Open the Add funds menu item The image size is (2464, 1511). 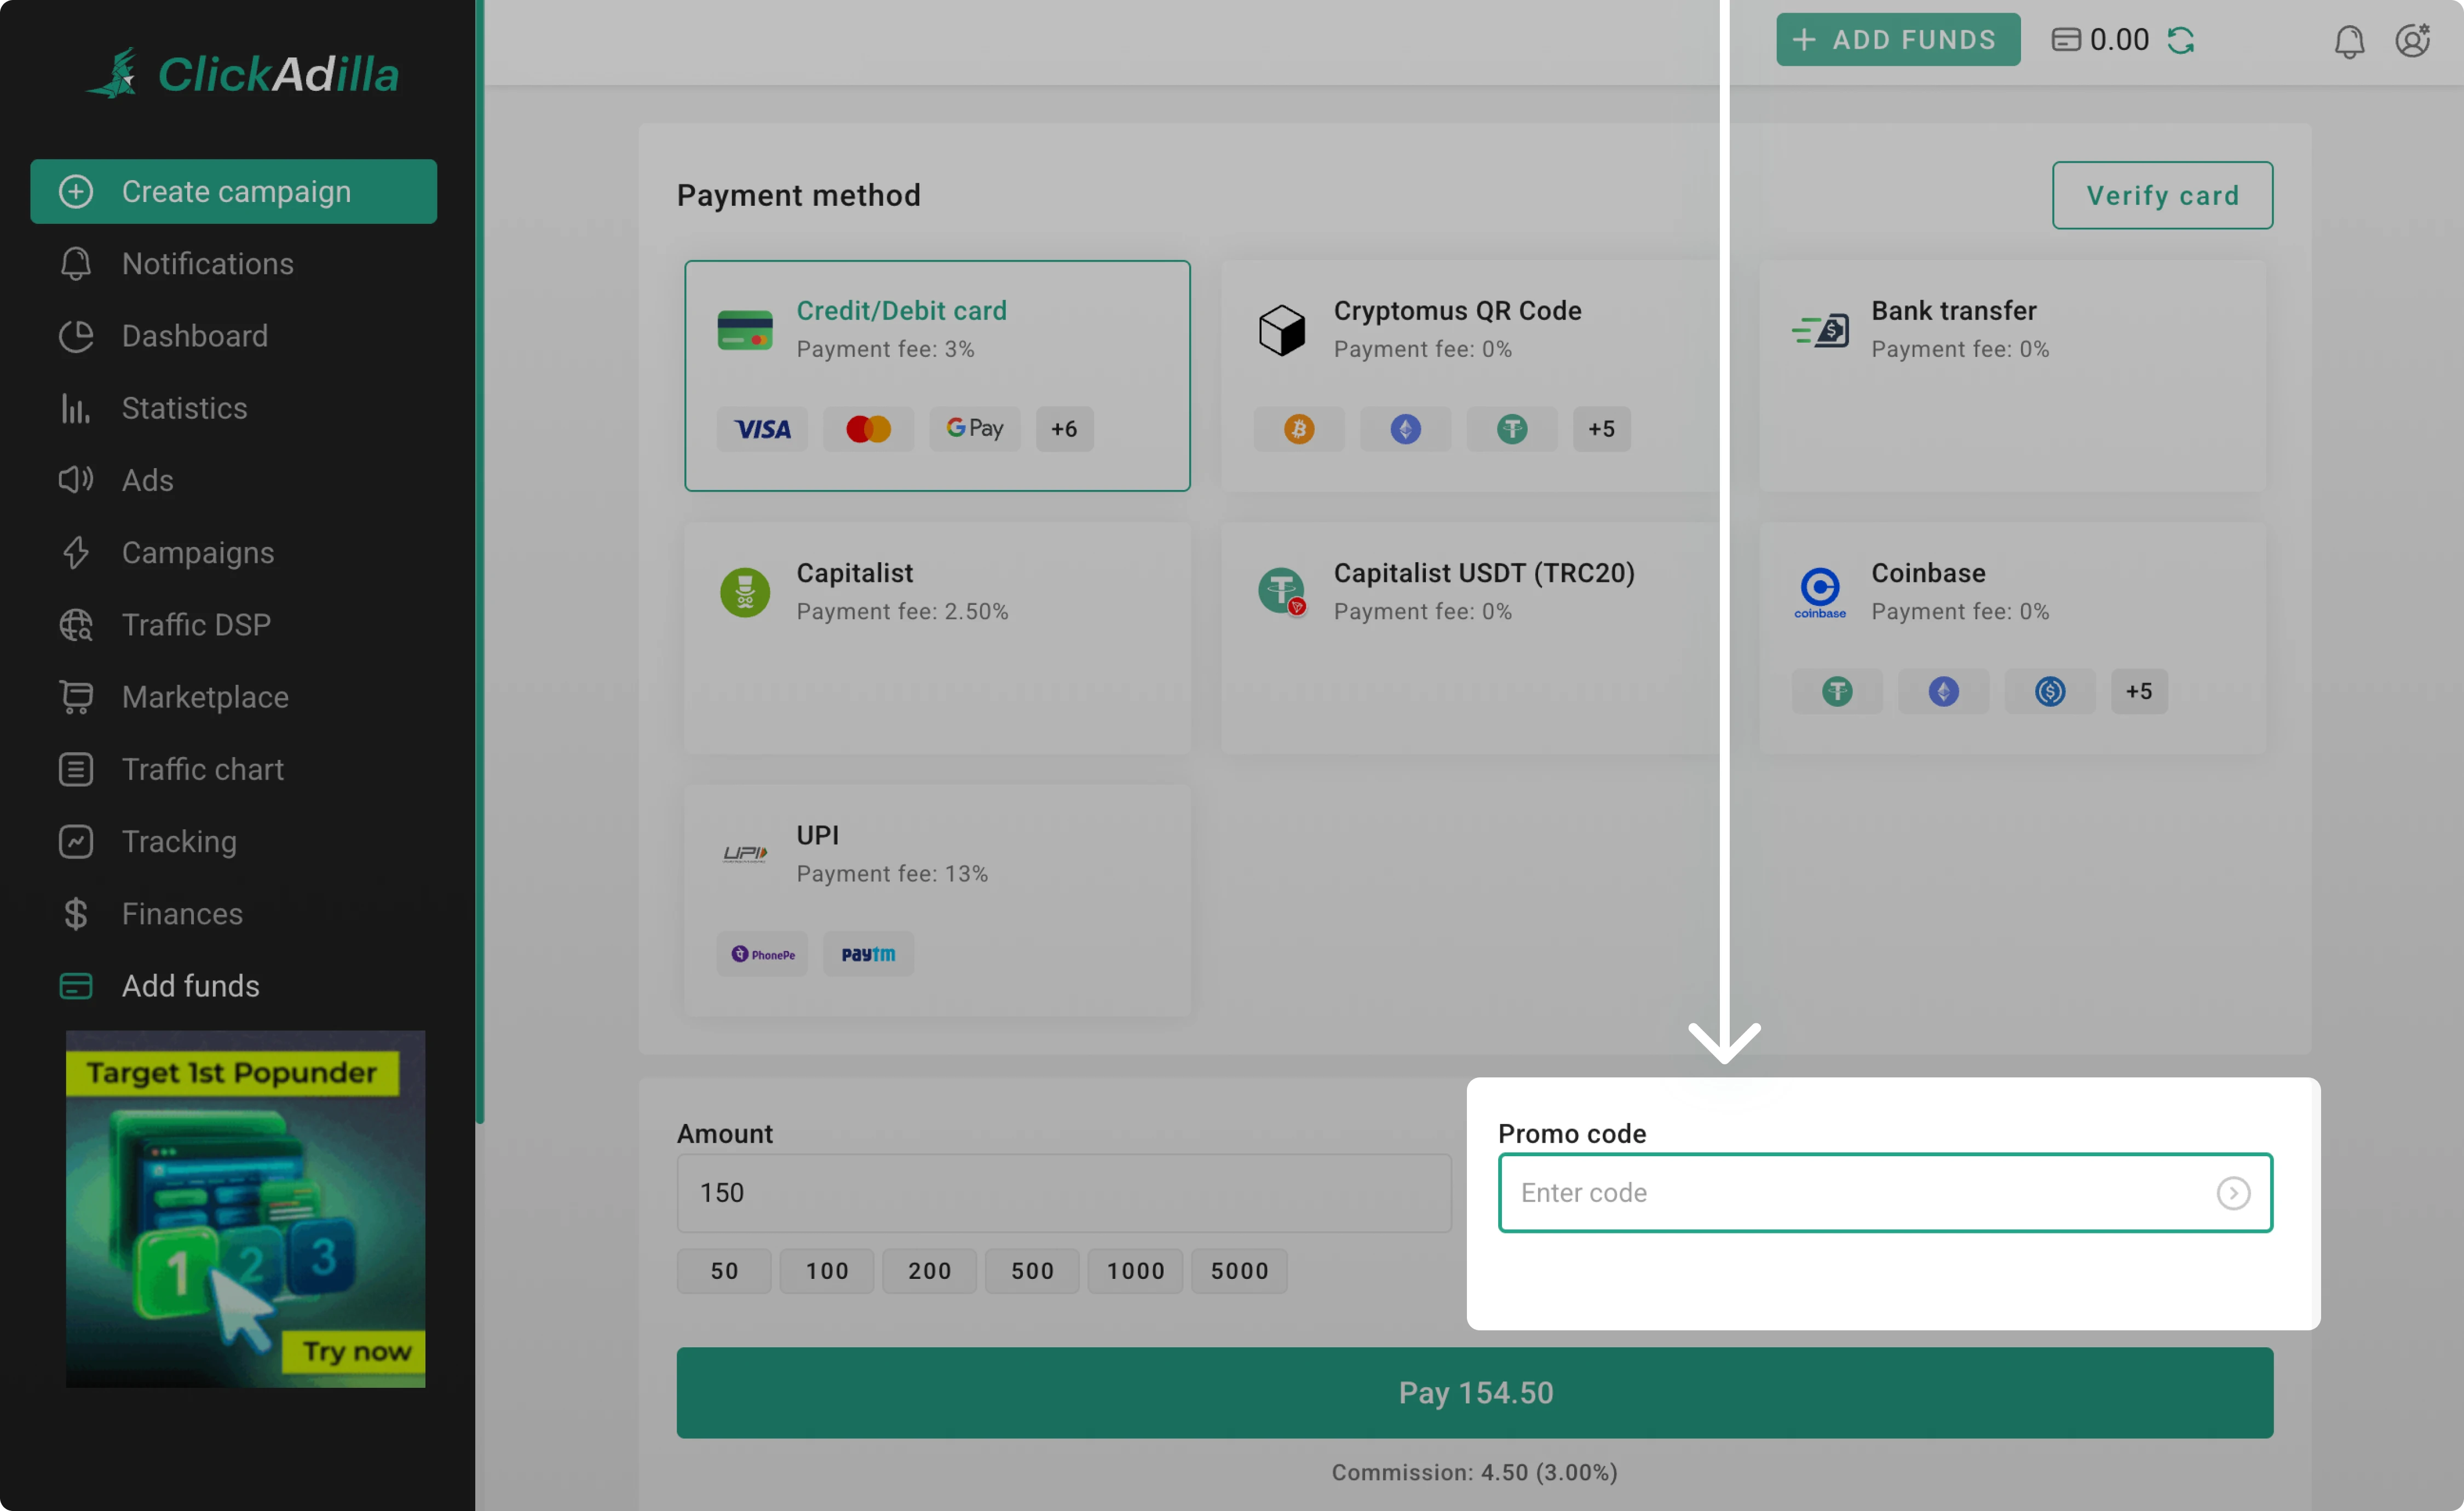click(191, 986)
